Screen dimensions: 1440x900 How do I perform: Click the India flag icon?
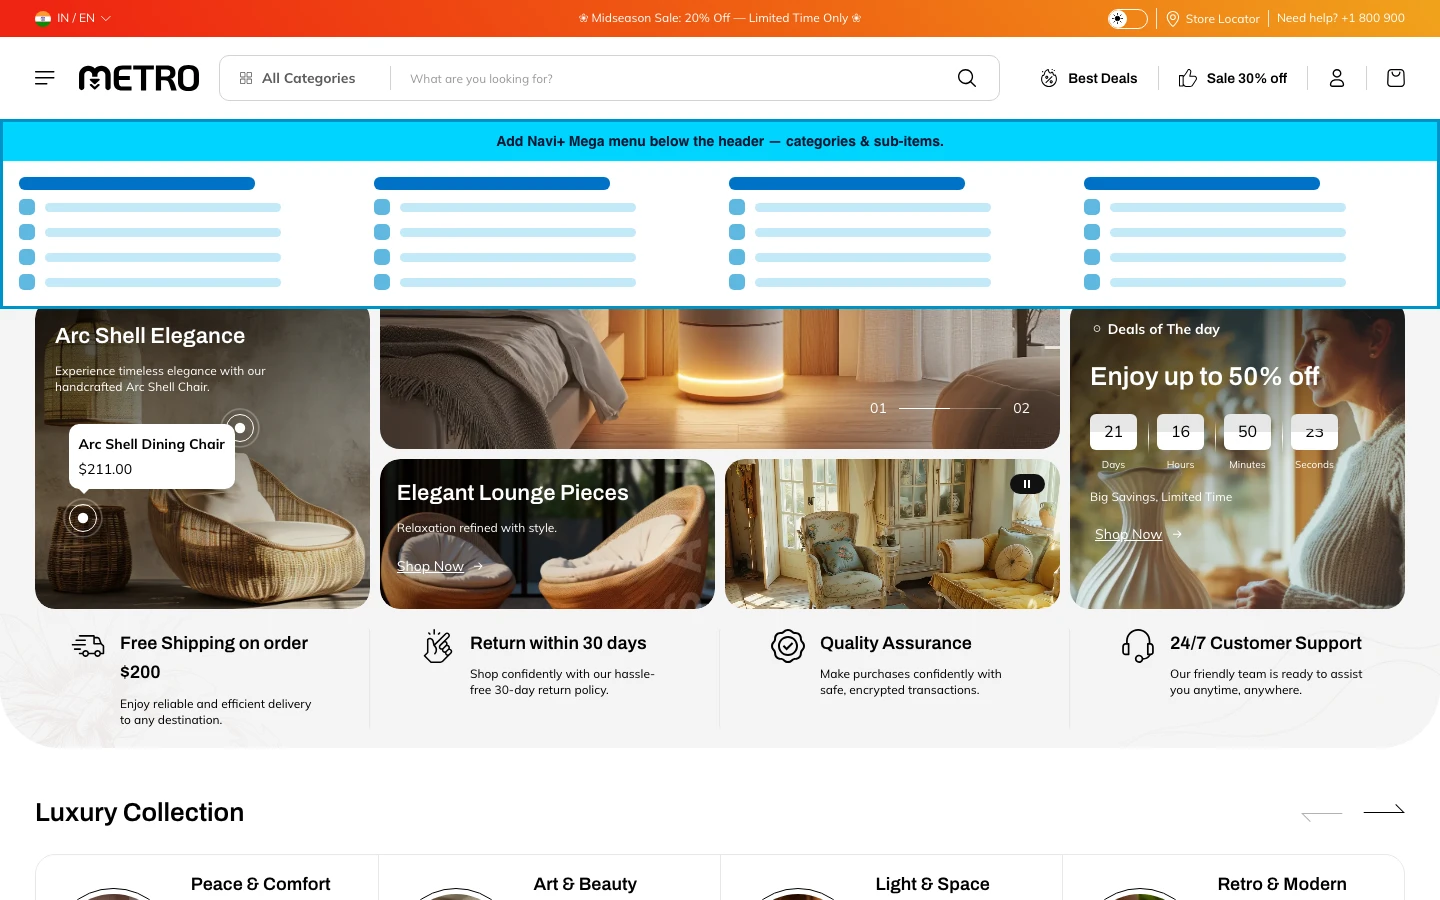tap(43, 18)
